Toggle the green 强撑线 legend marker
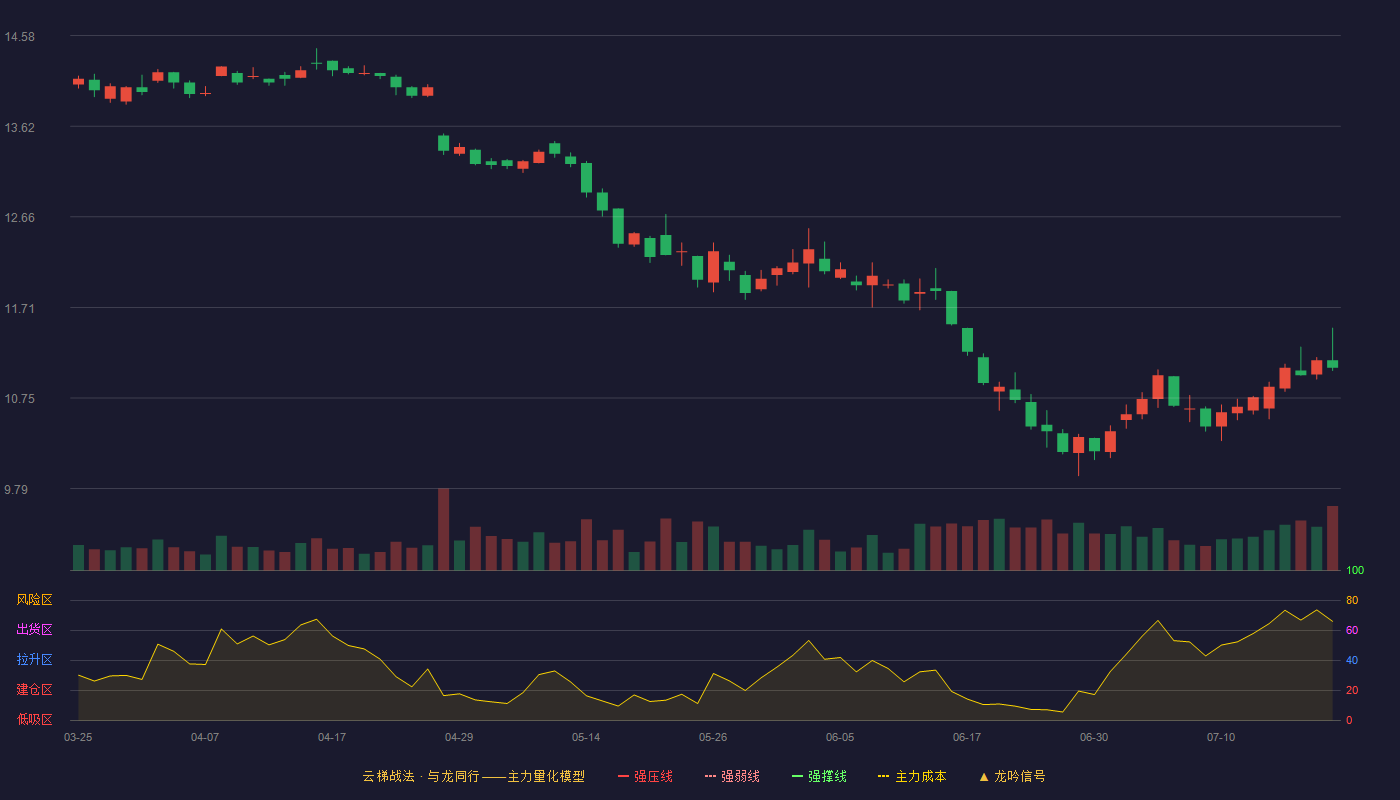Viewport: 1400px width, 800px height. (798, 776)
